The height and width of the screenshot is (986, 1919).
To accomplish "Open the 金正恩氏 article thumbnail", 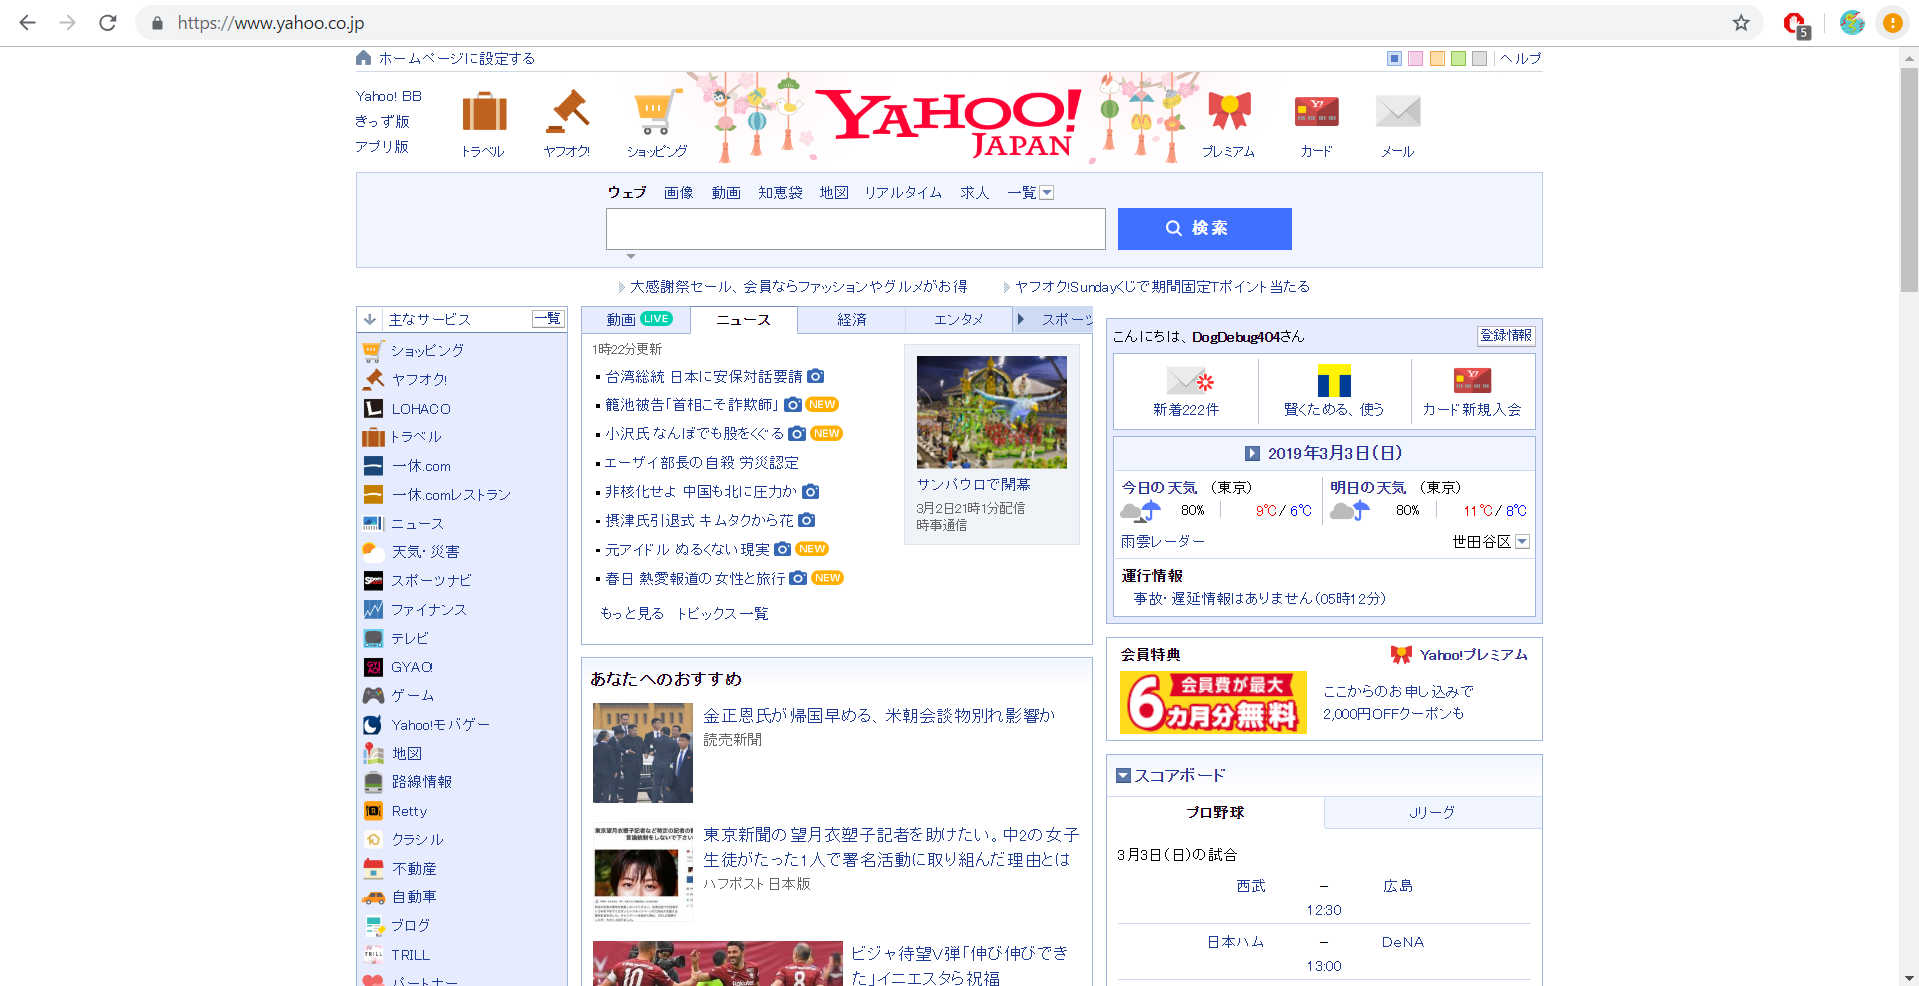I will [x=643, y=753].
